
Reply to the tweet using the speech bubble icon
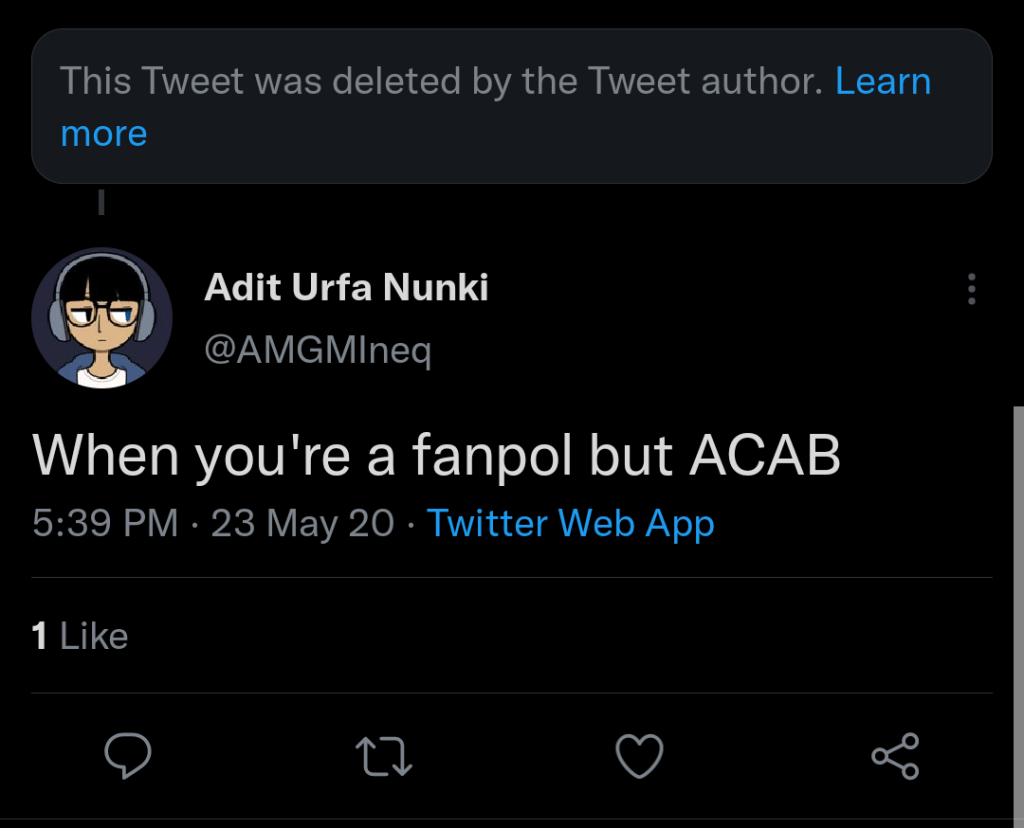pyautogui.click(x=128, y=756)
